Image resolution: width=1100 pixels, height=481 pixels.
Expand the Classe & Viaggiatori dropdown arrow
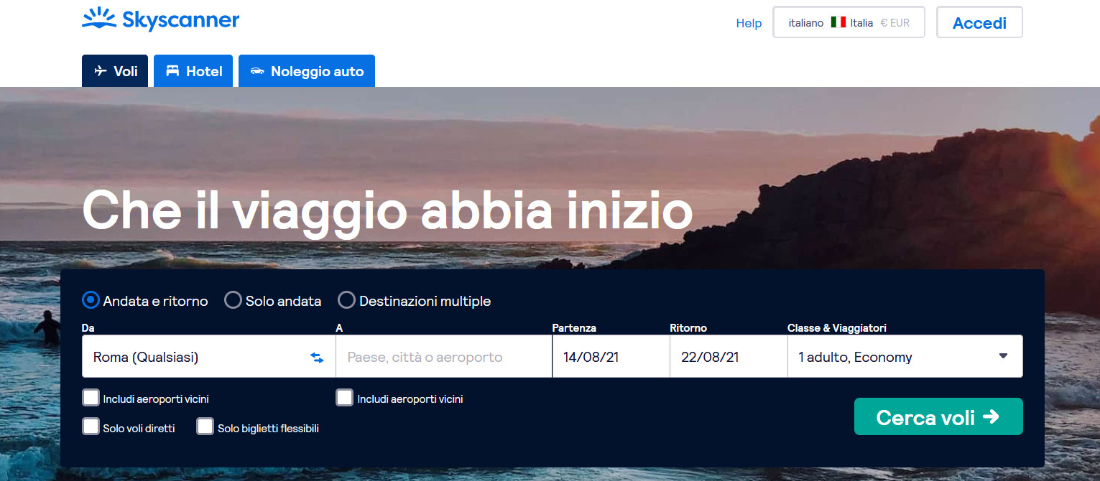[1003, 356]
